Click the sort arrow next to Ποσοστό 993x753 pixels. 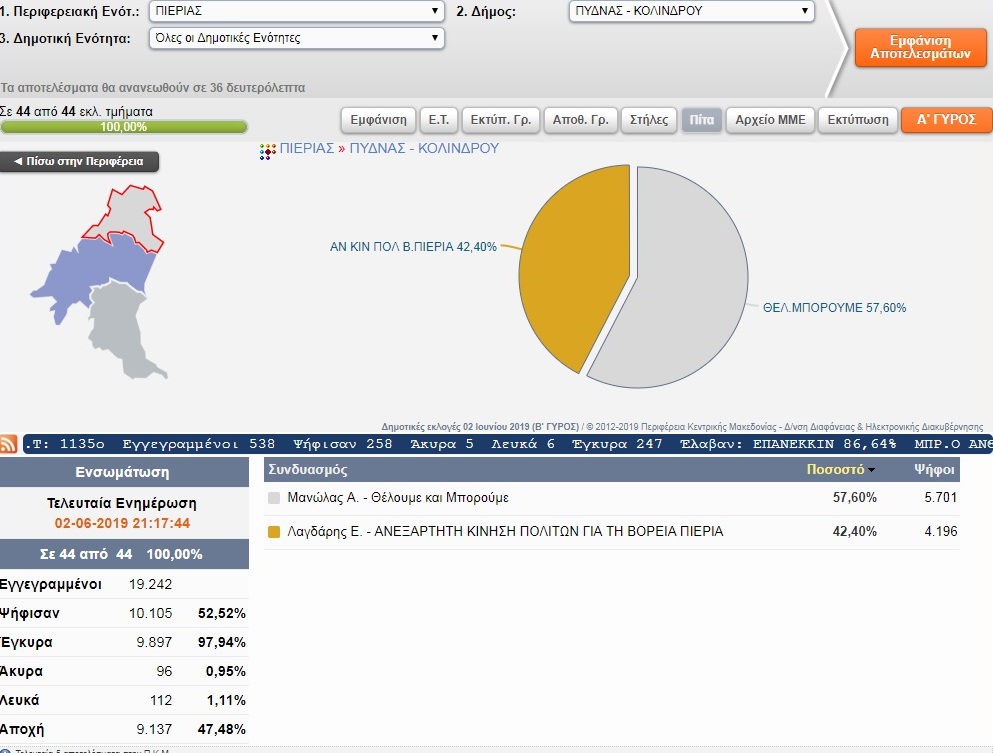(x=871, y=470)
